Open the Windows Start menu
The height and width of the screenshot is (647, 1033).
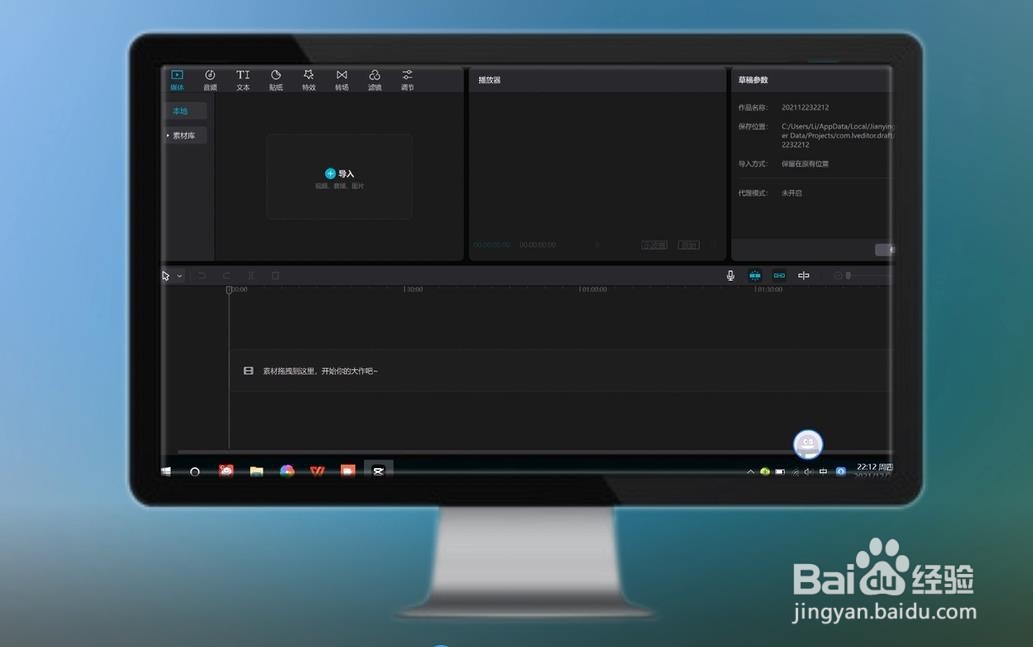166,471
